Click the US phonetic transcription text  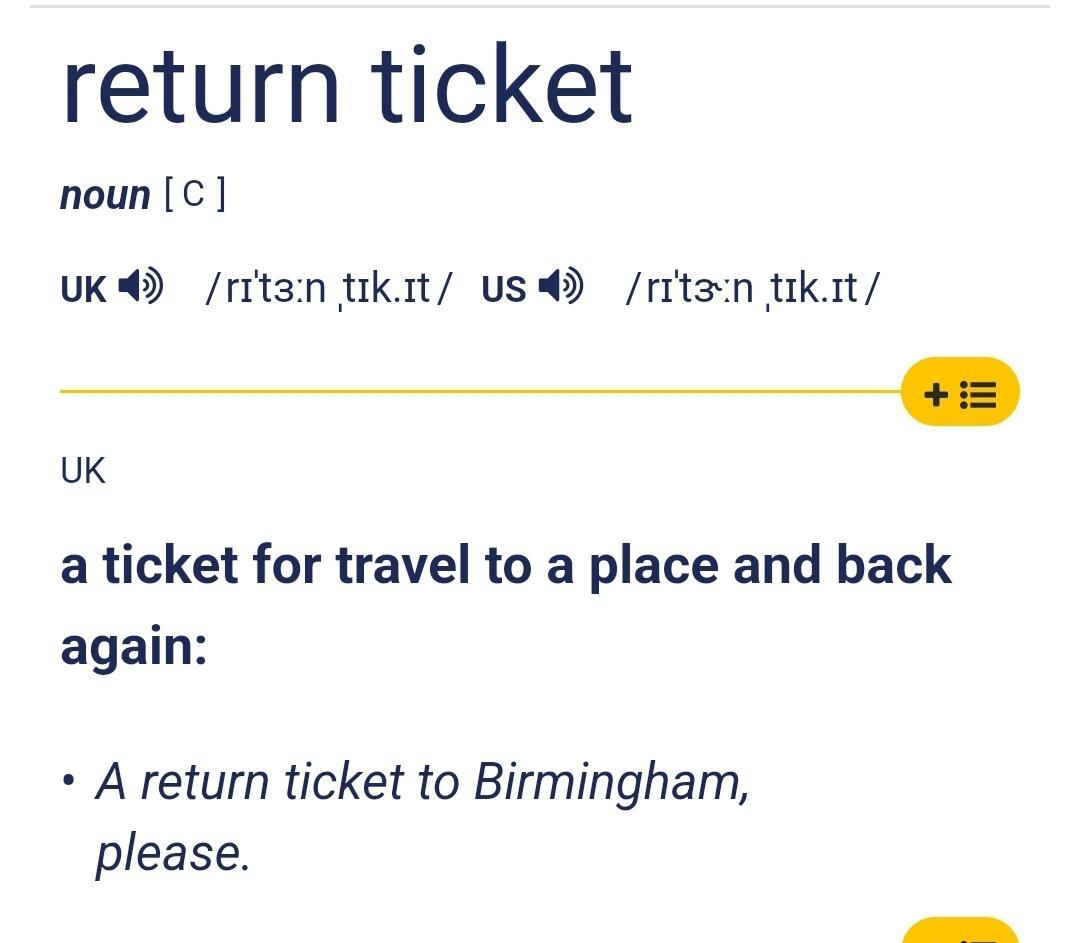(752, 288)
